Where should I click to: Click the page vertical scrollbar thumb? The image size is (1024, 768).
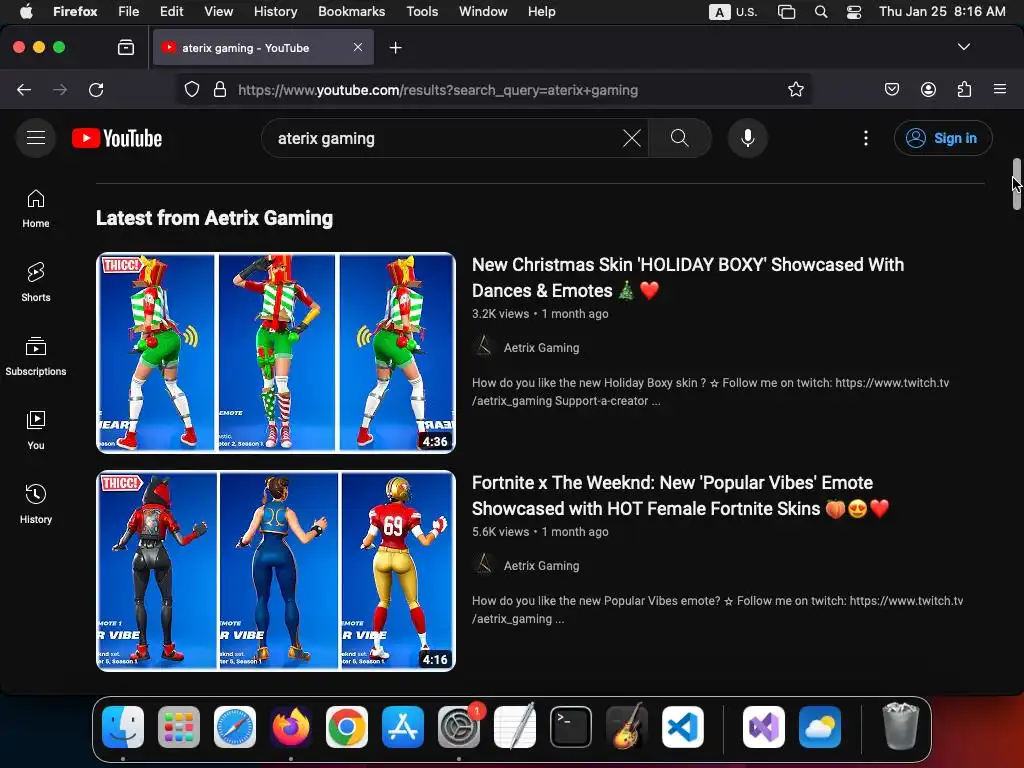1016,184
